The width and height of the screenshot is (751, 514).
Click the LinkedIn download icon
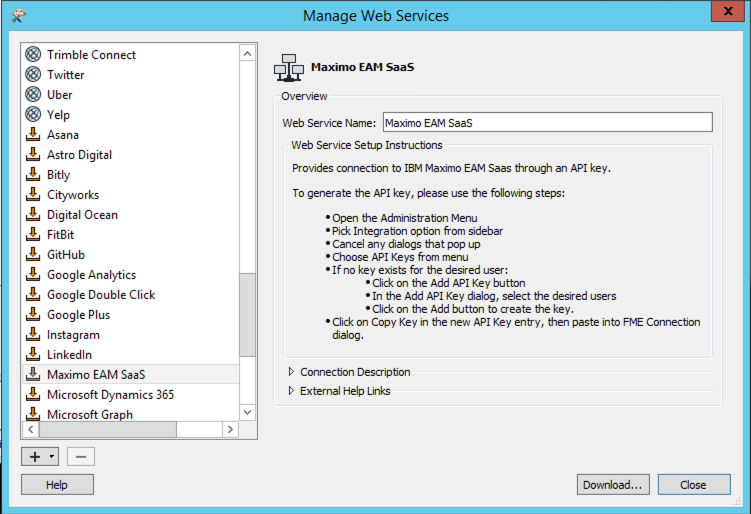point(33,354)
